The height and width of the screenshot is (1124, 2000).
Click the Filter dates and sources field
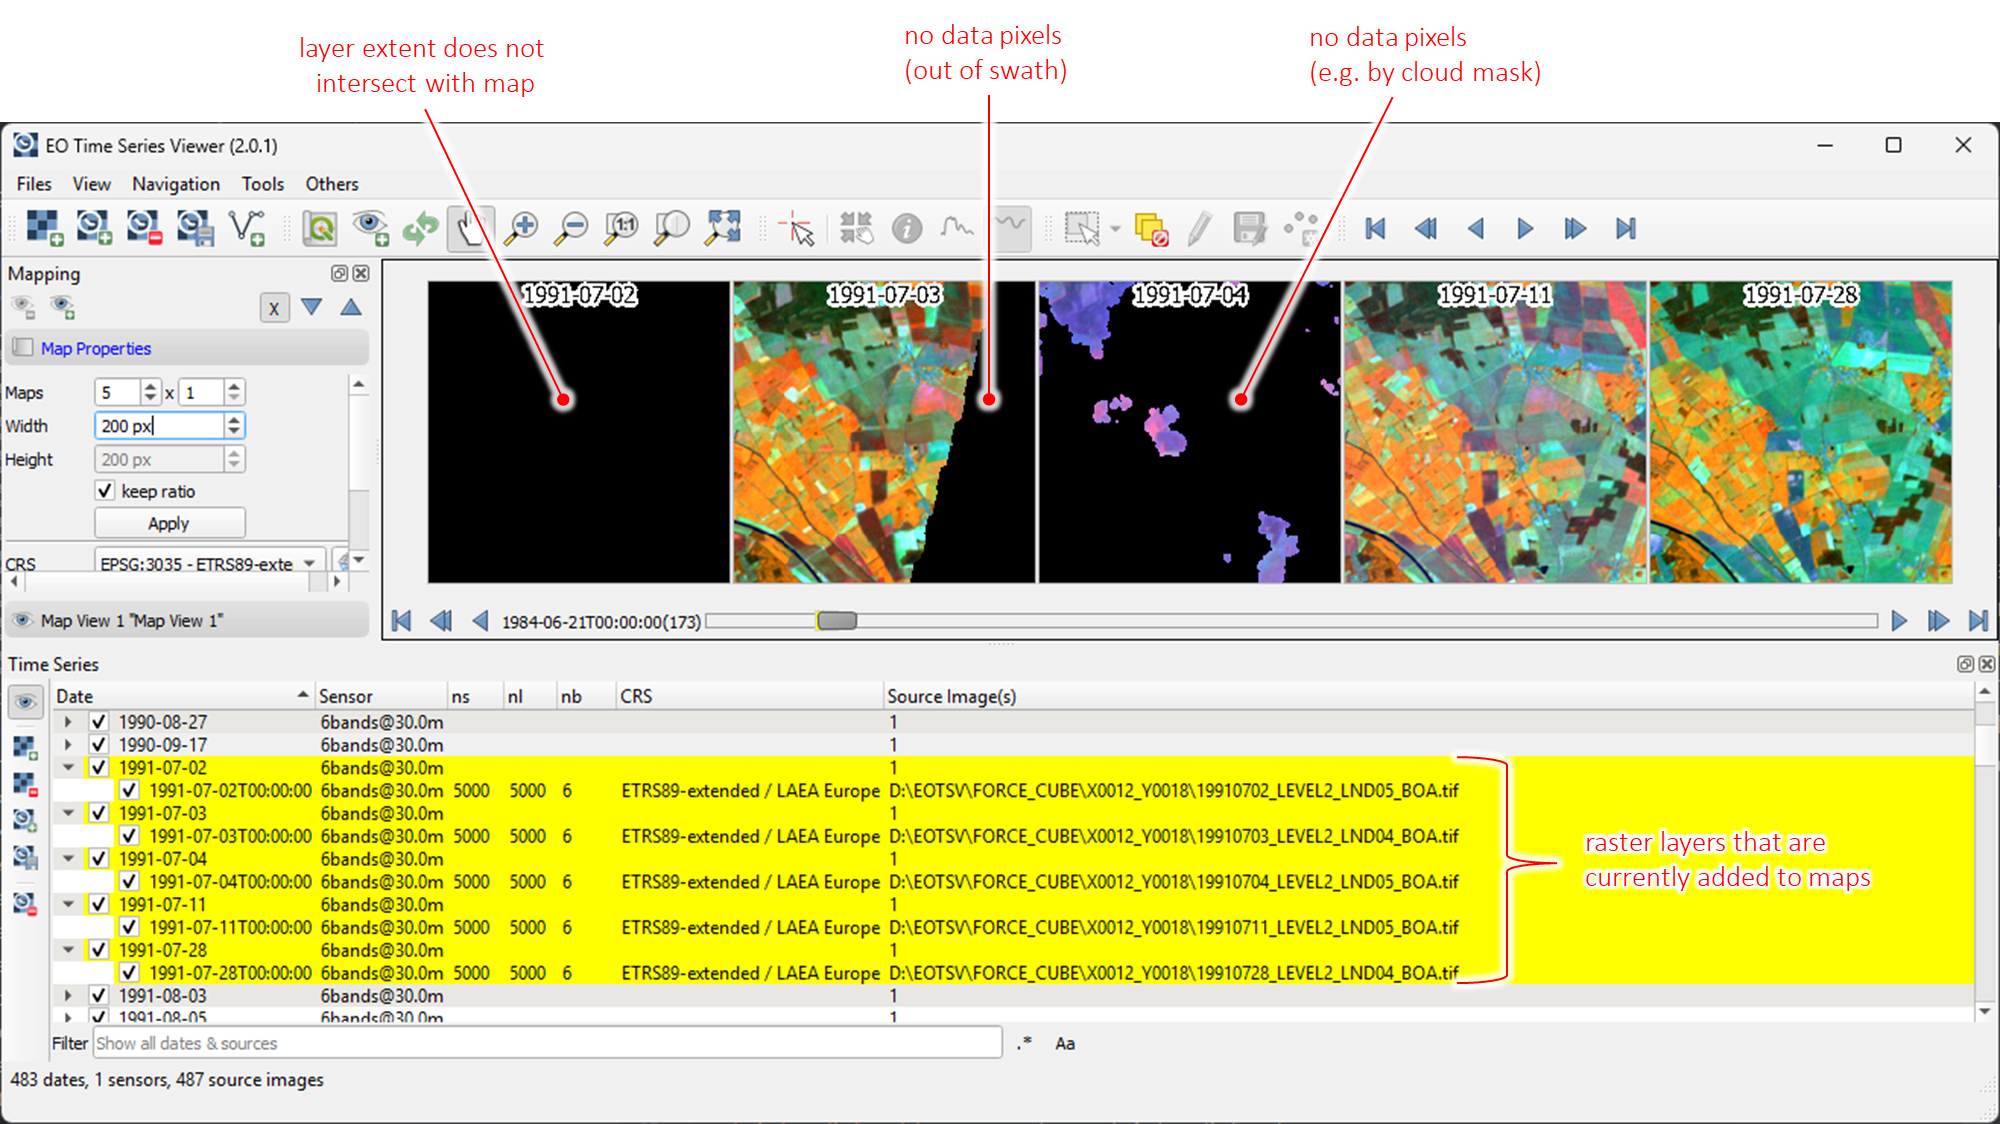(548, 1043)
